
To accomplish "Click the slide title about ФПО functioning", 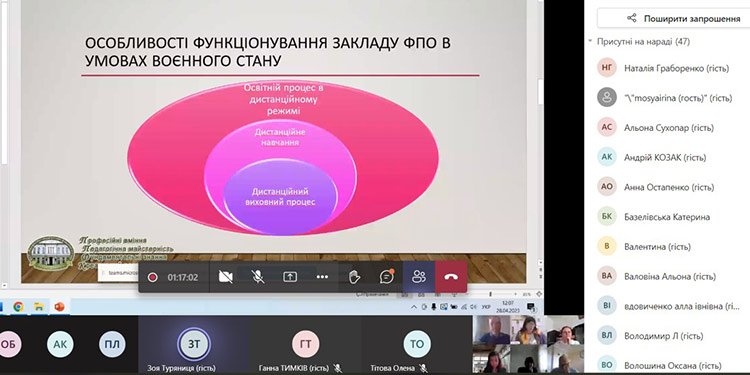I will click(268, 52).
